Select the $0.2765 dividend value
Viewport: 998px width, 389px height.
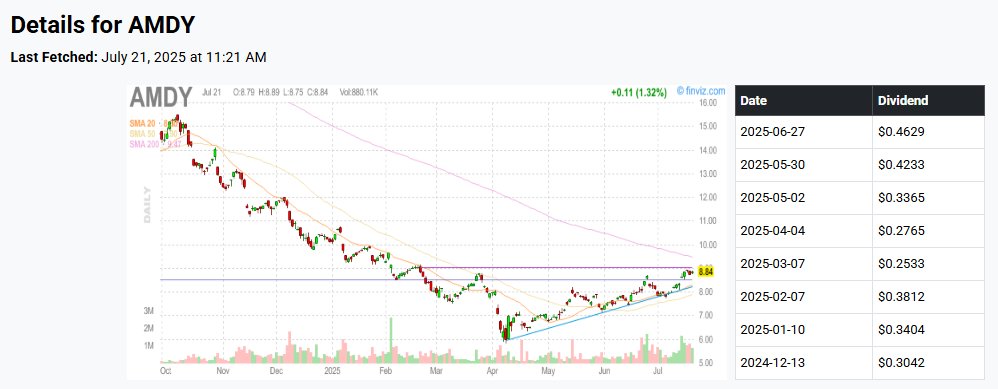coord(901,231)
